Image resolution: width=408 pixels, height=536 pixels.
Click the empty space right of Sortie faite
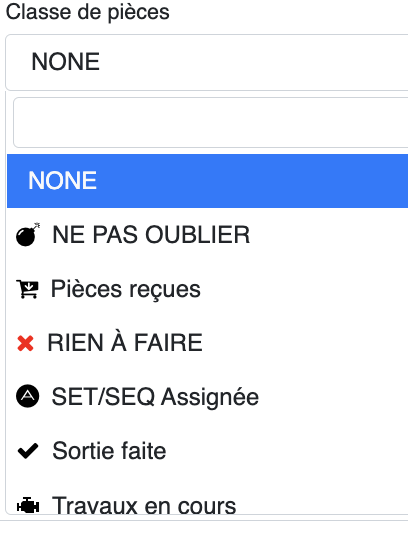coord(287,451)
